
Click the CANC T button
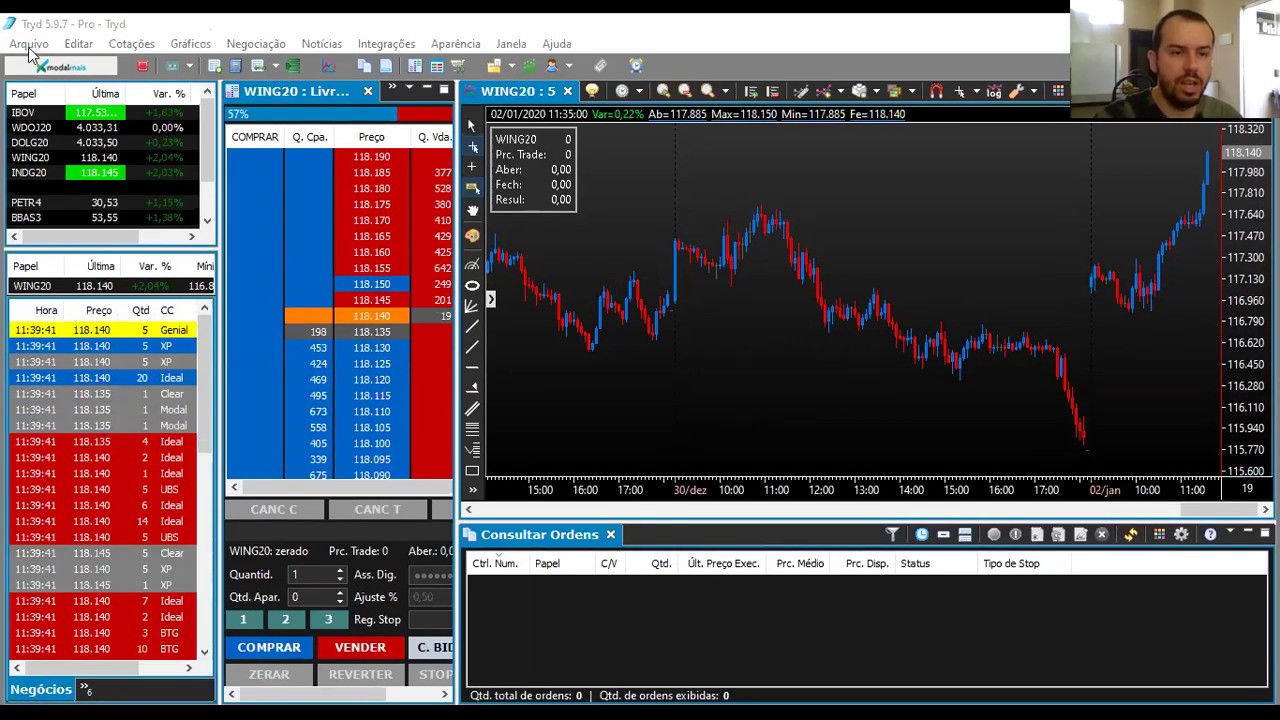tap(377, 510)
